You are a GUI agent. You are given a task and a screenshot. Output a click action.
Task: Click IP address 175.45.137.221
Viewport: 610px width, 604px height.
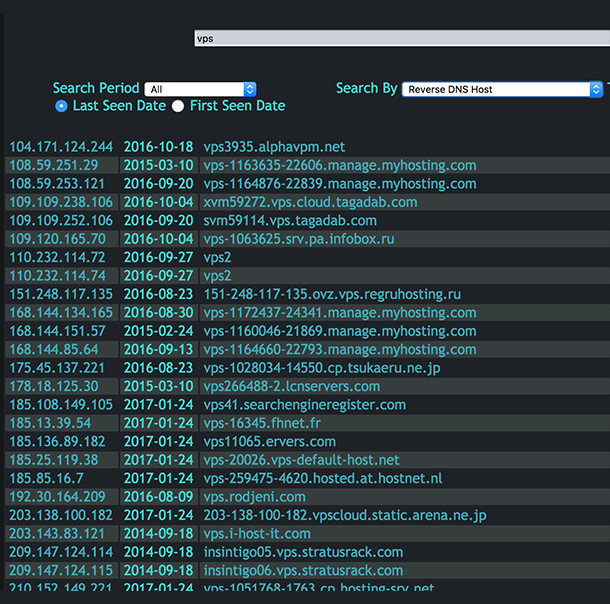point(57,368)
